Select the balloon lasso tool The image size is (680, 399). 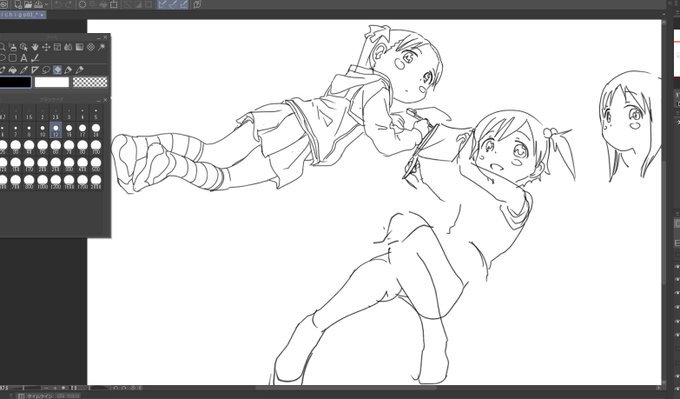click(46, 69)
